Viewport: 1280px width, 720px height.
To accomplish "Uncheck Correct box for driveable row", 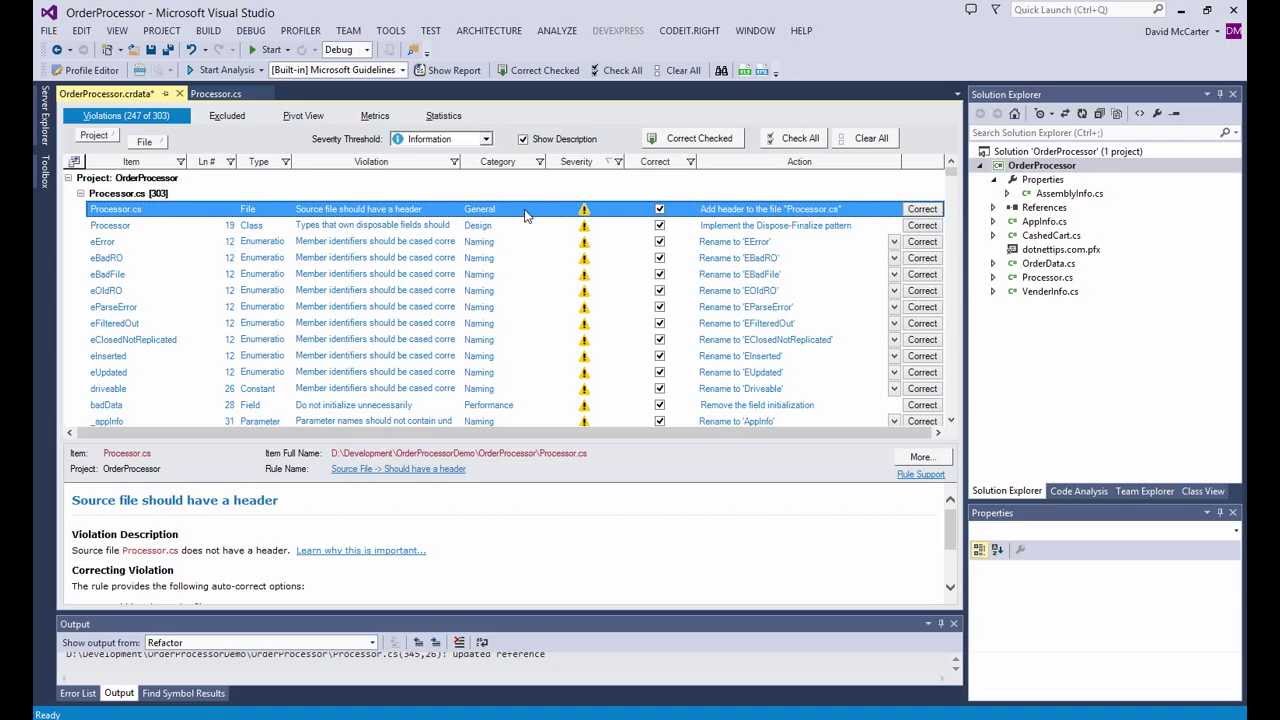I will tap(659, 389).
